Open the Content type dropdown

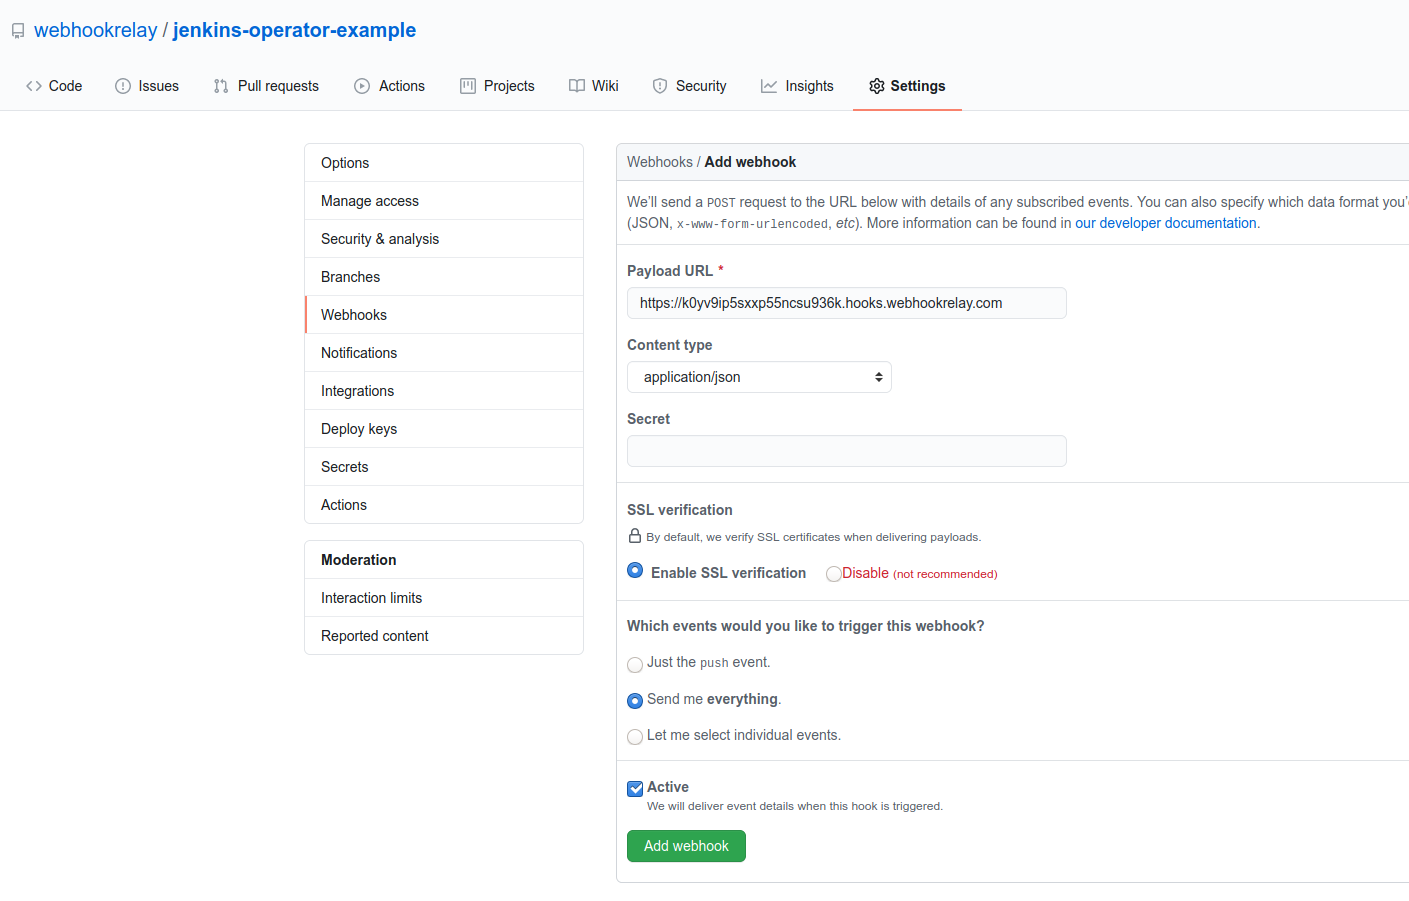pos(758,377)
